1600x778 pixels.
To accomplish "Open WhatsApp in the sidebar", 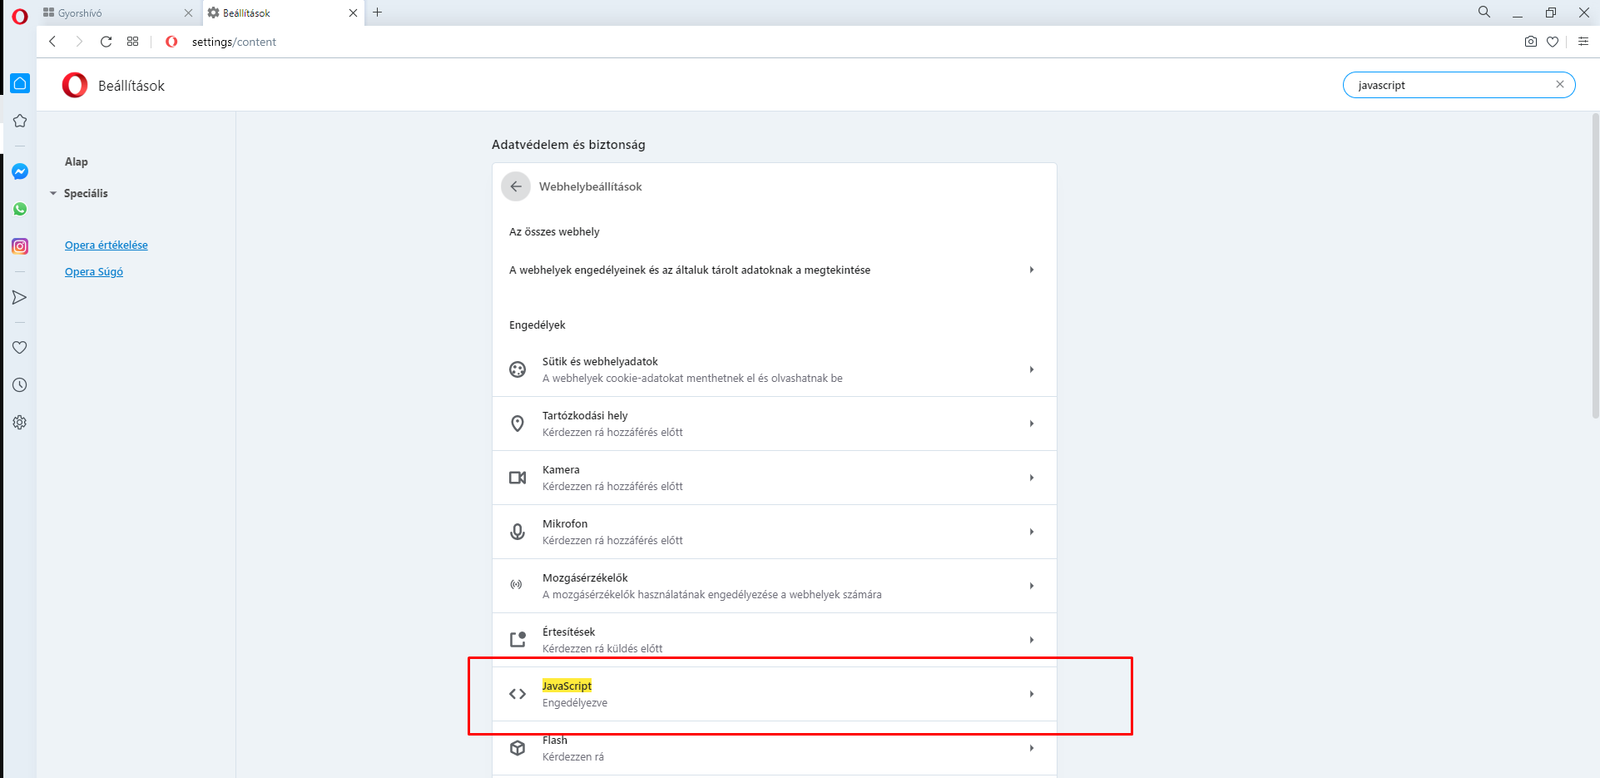I will click(x=20, y=209).
